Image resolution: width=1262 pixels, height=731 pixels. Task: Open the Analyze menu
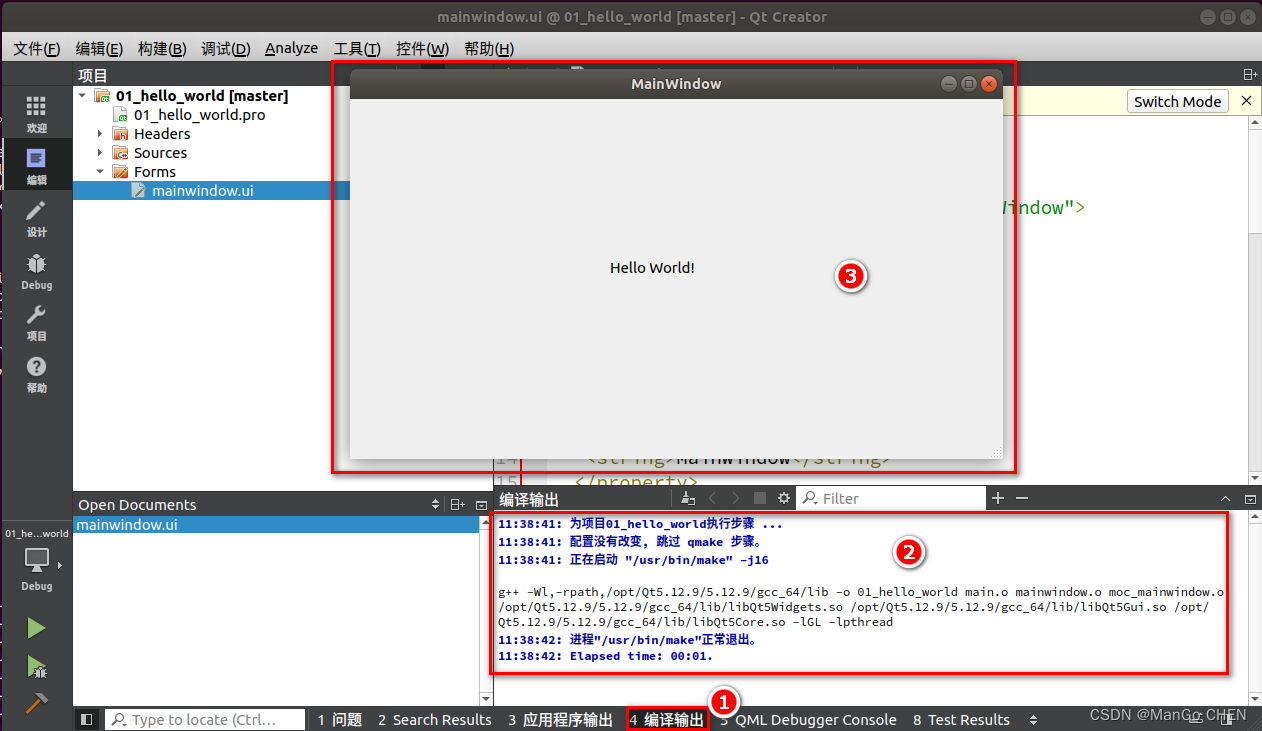[x=291, y=48]
